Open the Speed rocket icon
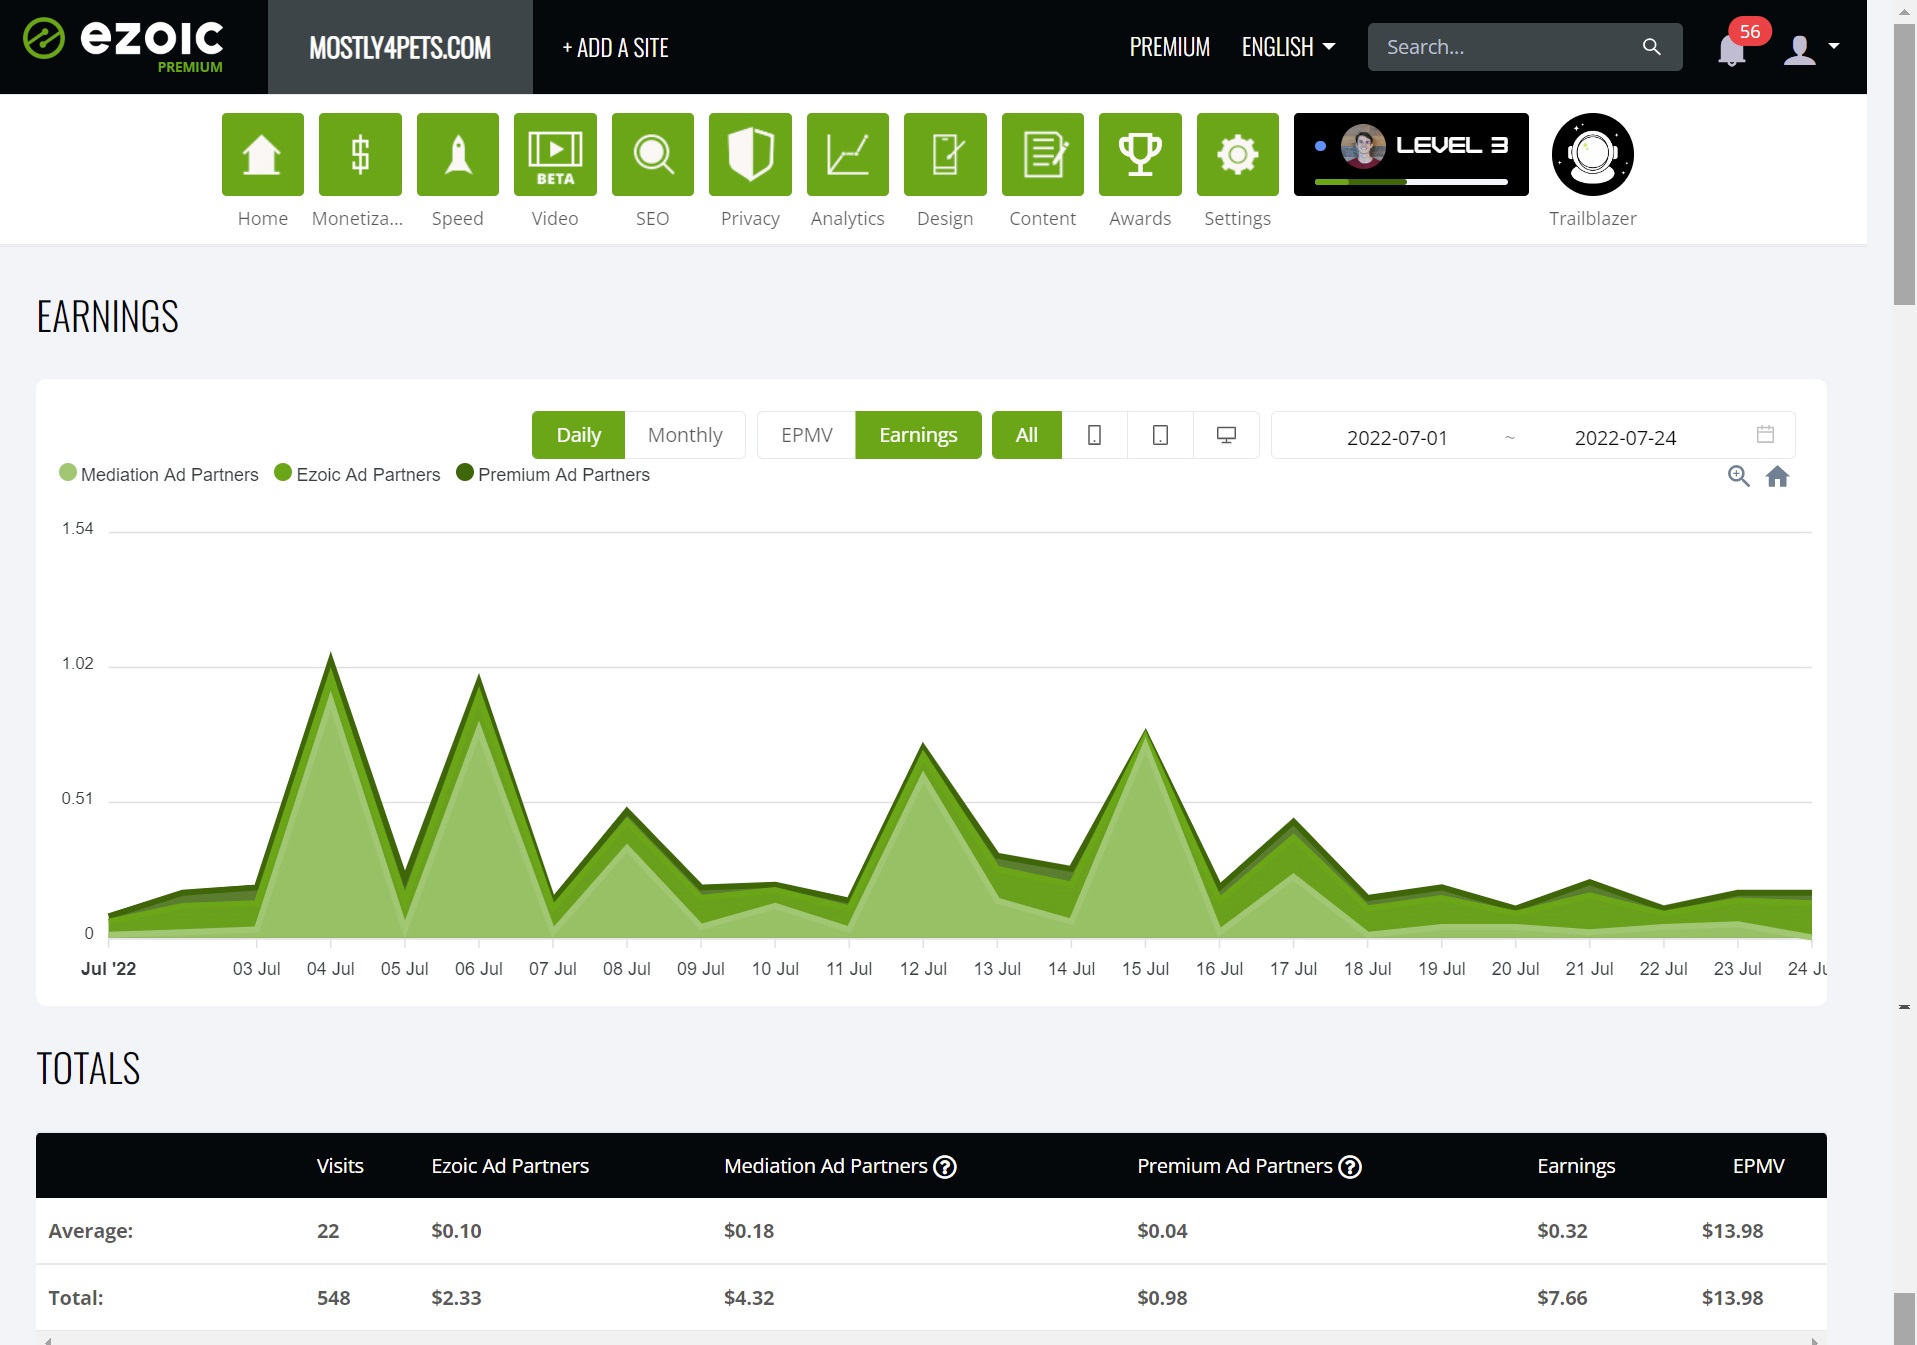This screenshot has height=1345, width=1917. click(x=458, y=154)
